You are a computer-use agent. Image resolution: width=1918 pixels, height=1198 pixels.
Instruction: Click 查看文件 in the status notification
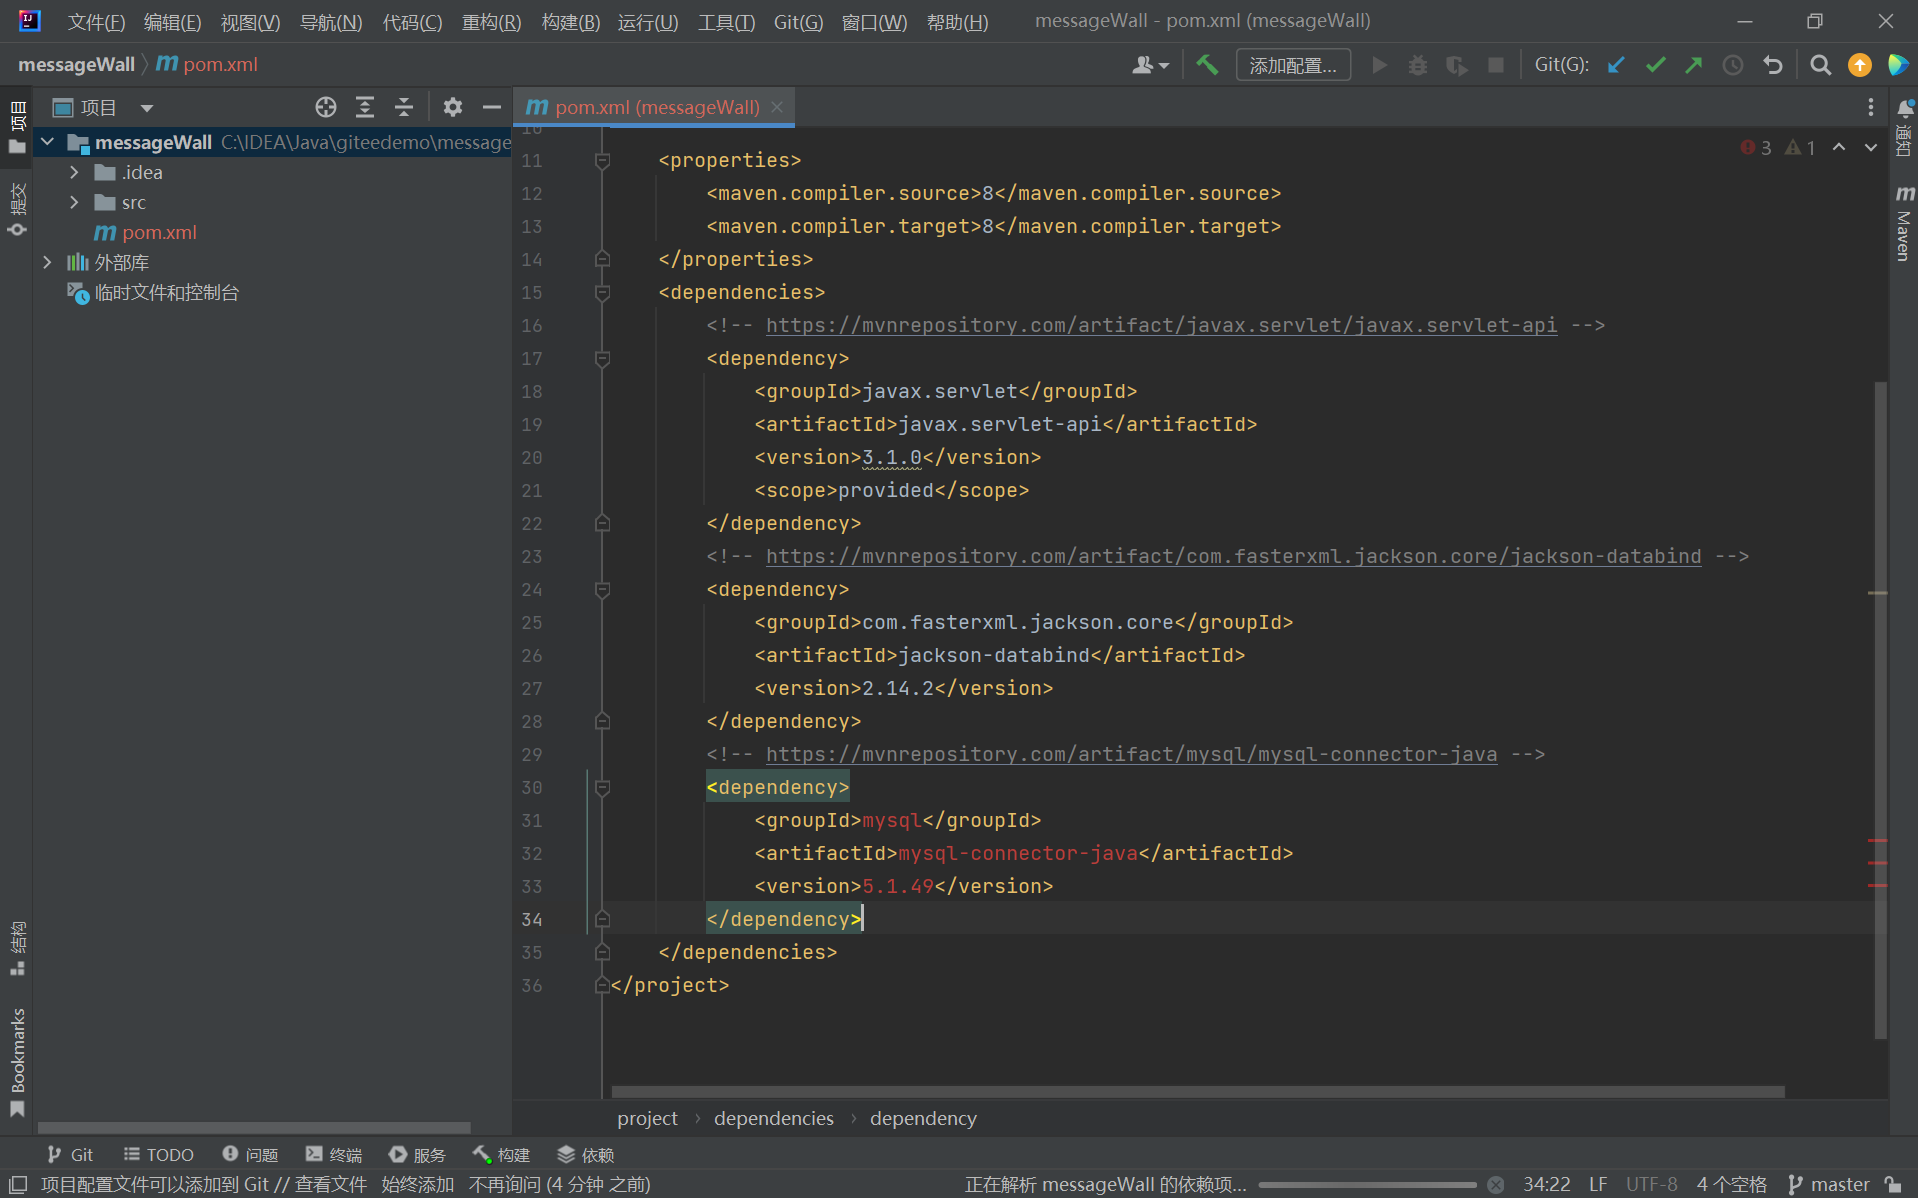[331, 1184]
